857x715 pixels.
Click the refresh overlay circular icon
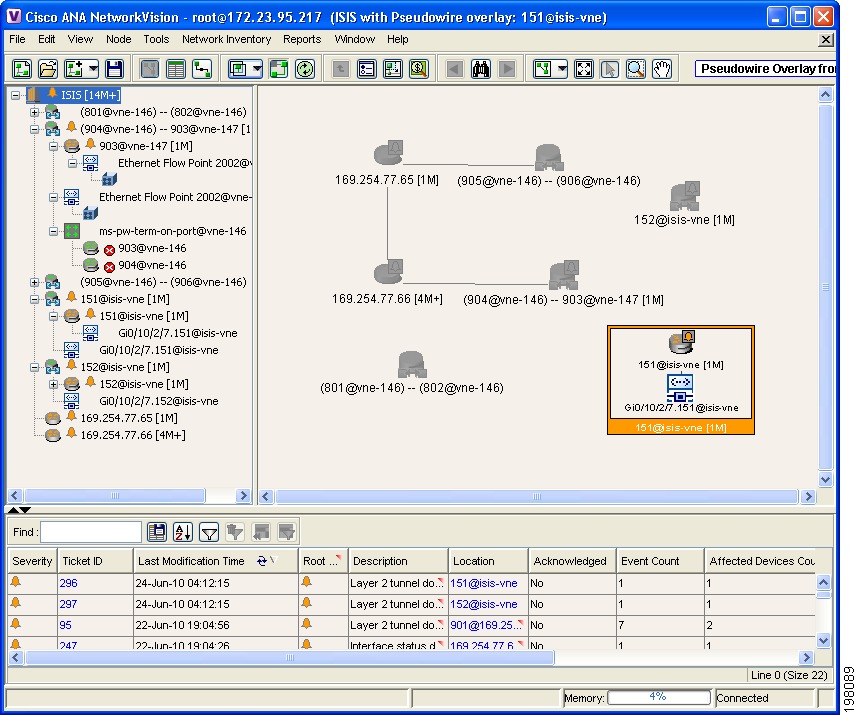coord(305,69)
